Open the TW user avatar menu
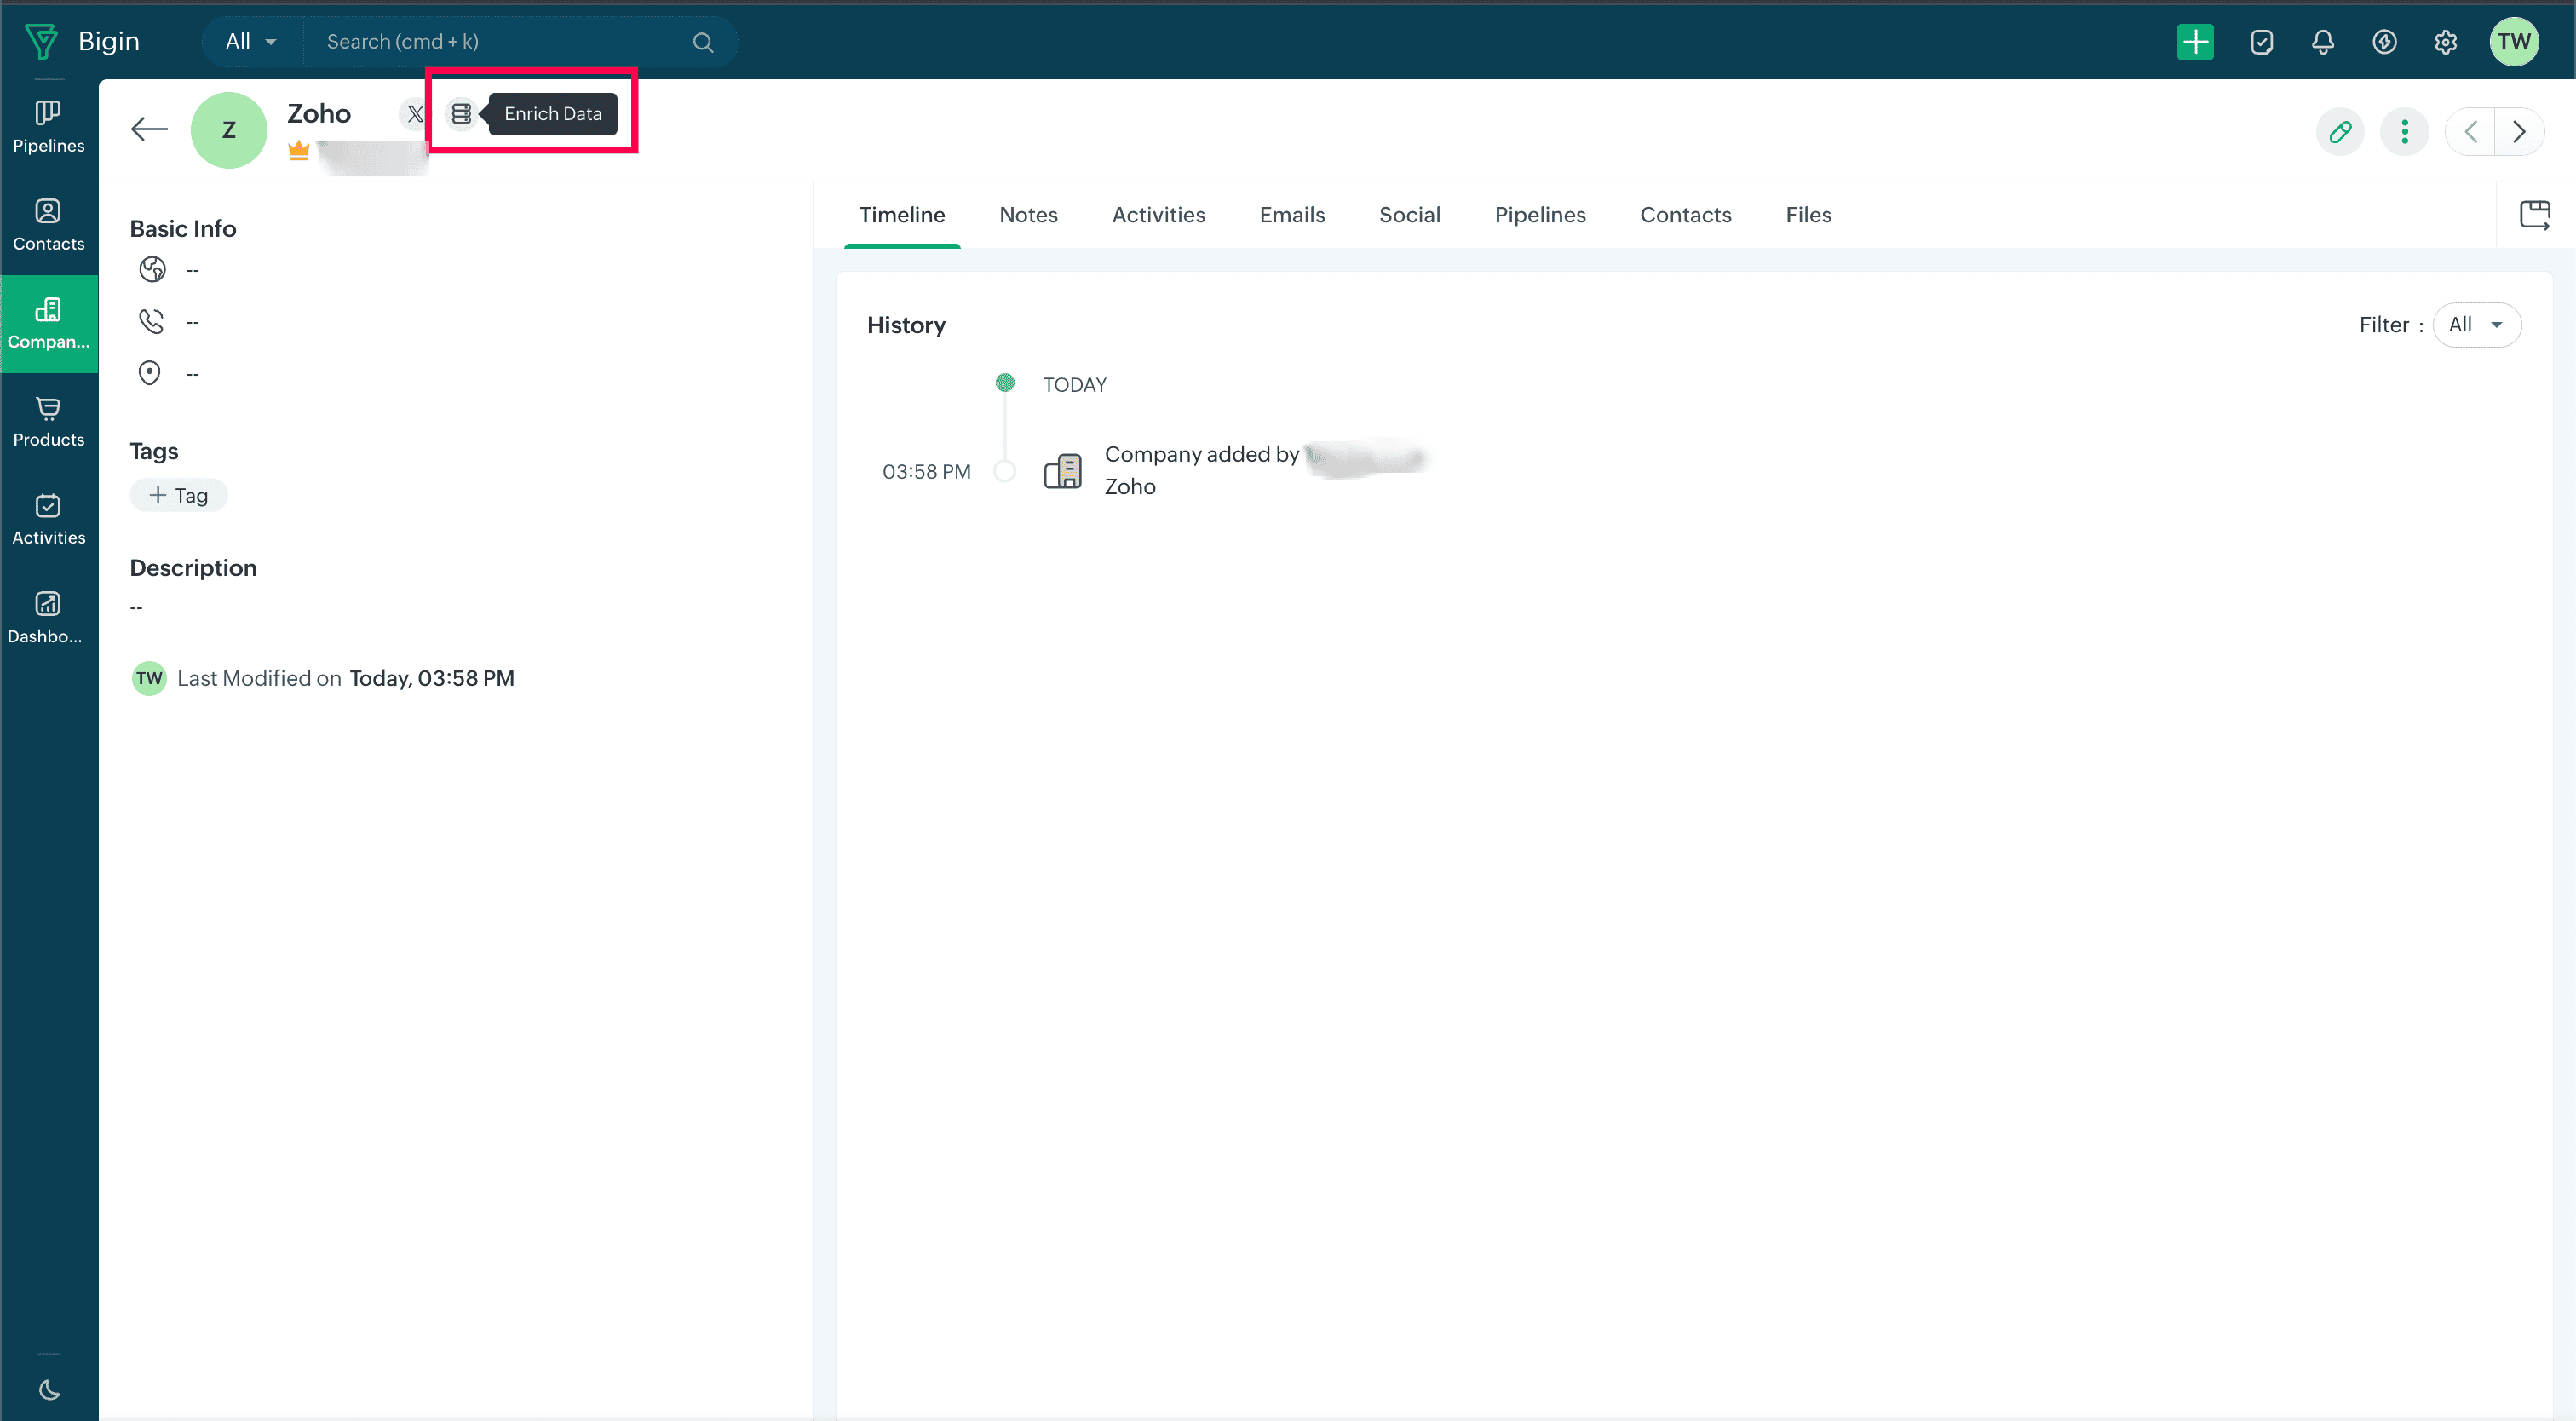 (2513, 42)
